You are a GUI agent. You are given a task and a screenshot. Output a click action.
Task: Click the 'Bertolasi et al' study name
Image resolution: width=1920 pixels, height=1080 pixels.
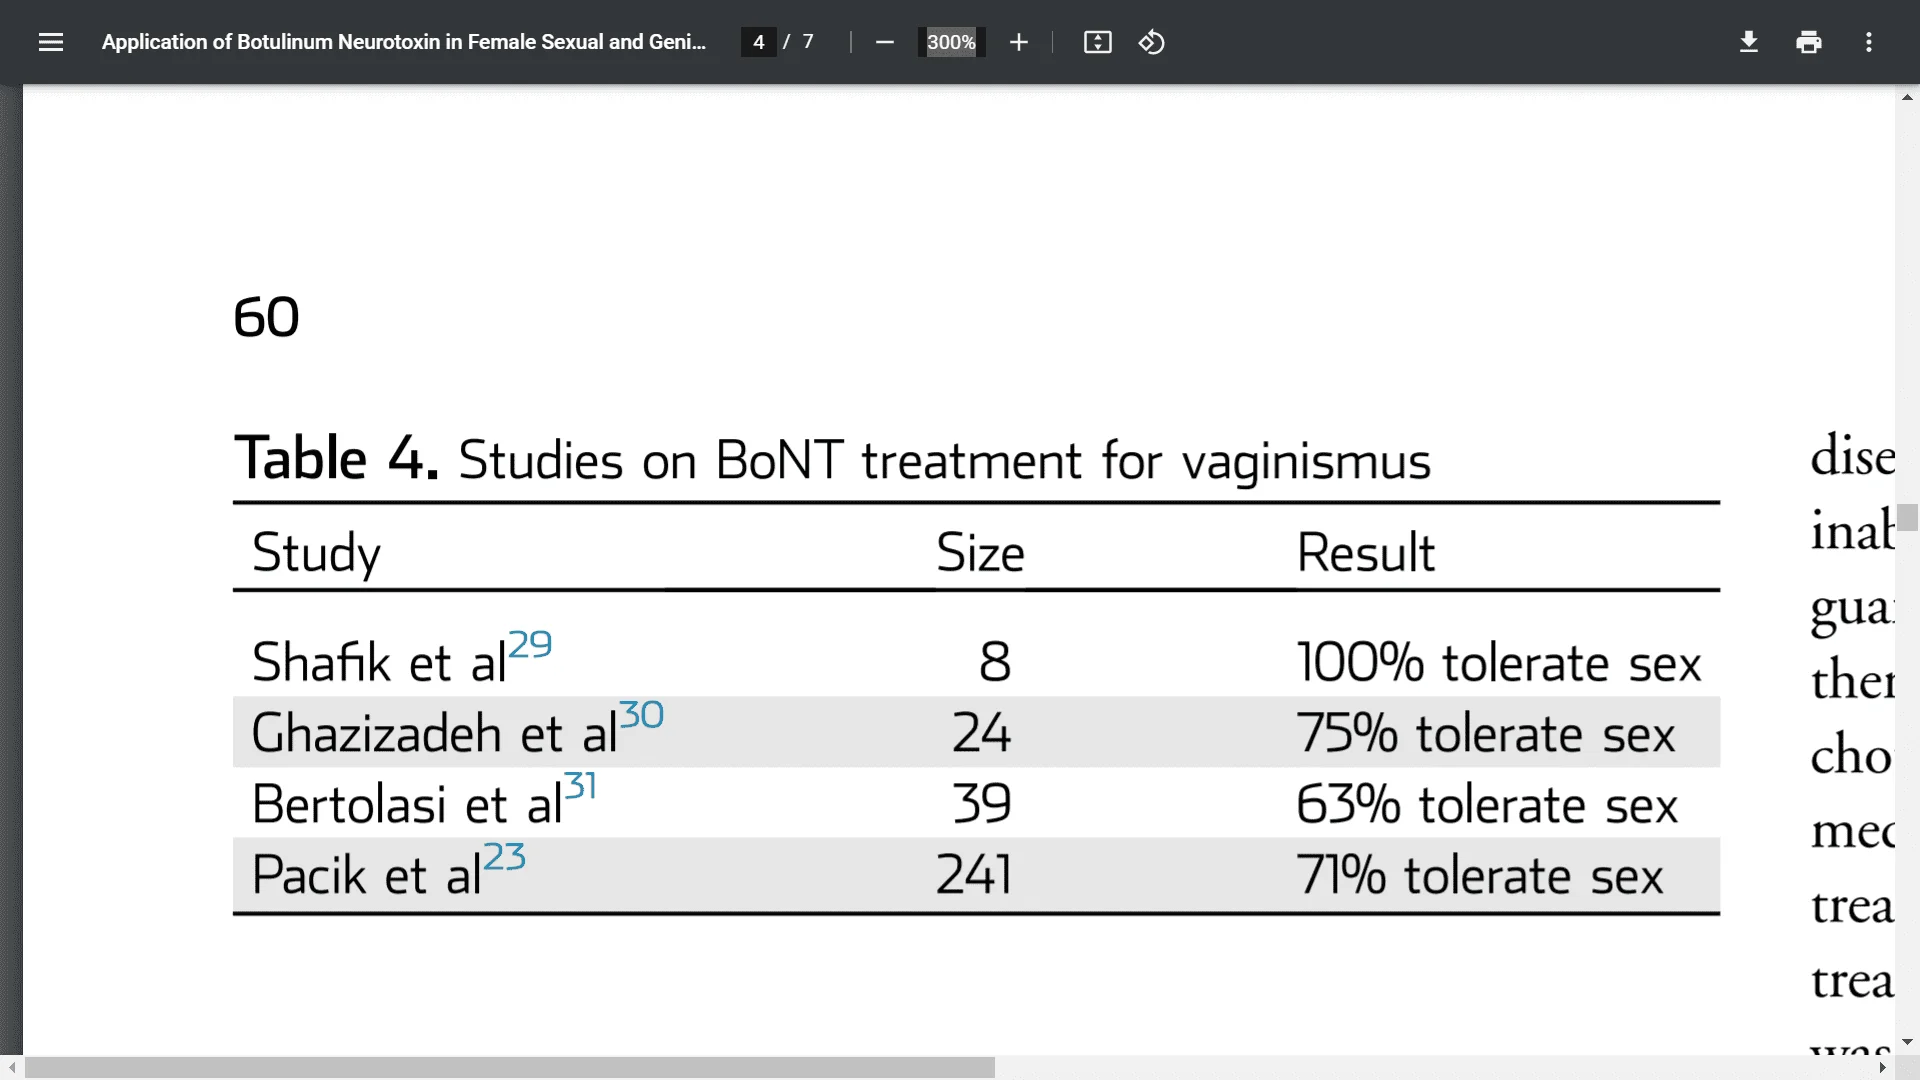(x=407, y=804)
